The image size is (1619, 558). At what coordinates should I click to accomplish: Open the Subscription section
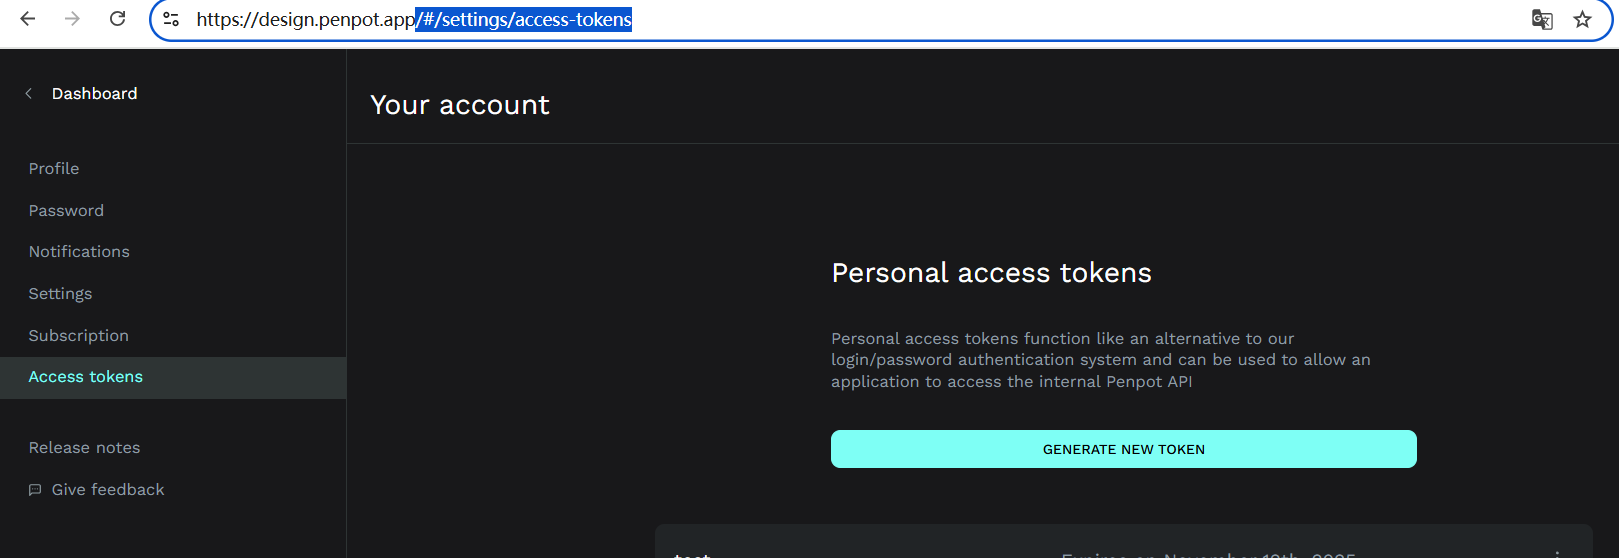point(78,336)
